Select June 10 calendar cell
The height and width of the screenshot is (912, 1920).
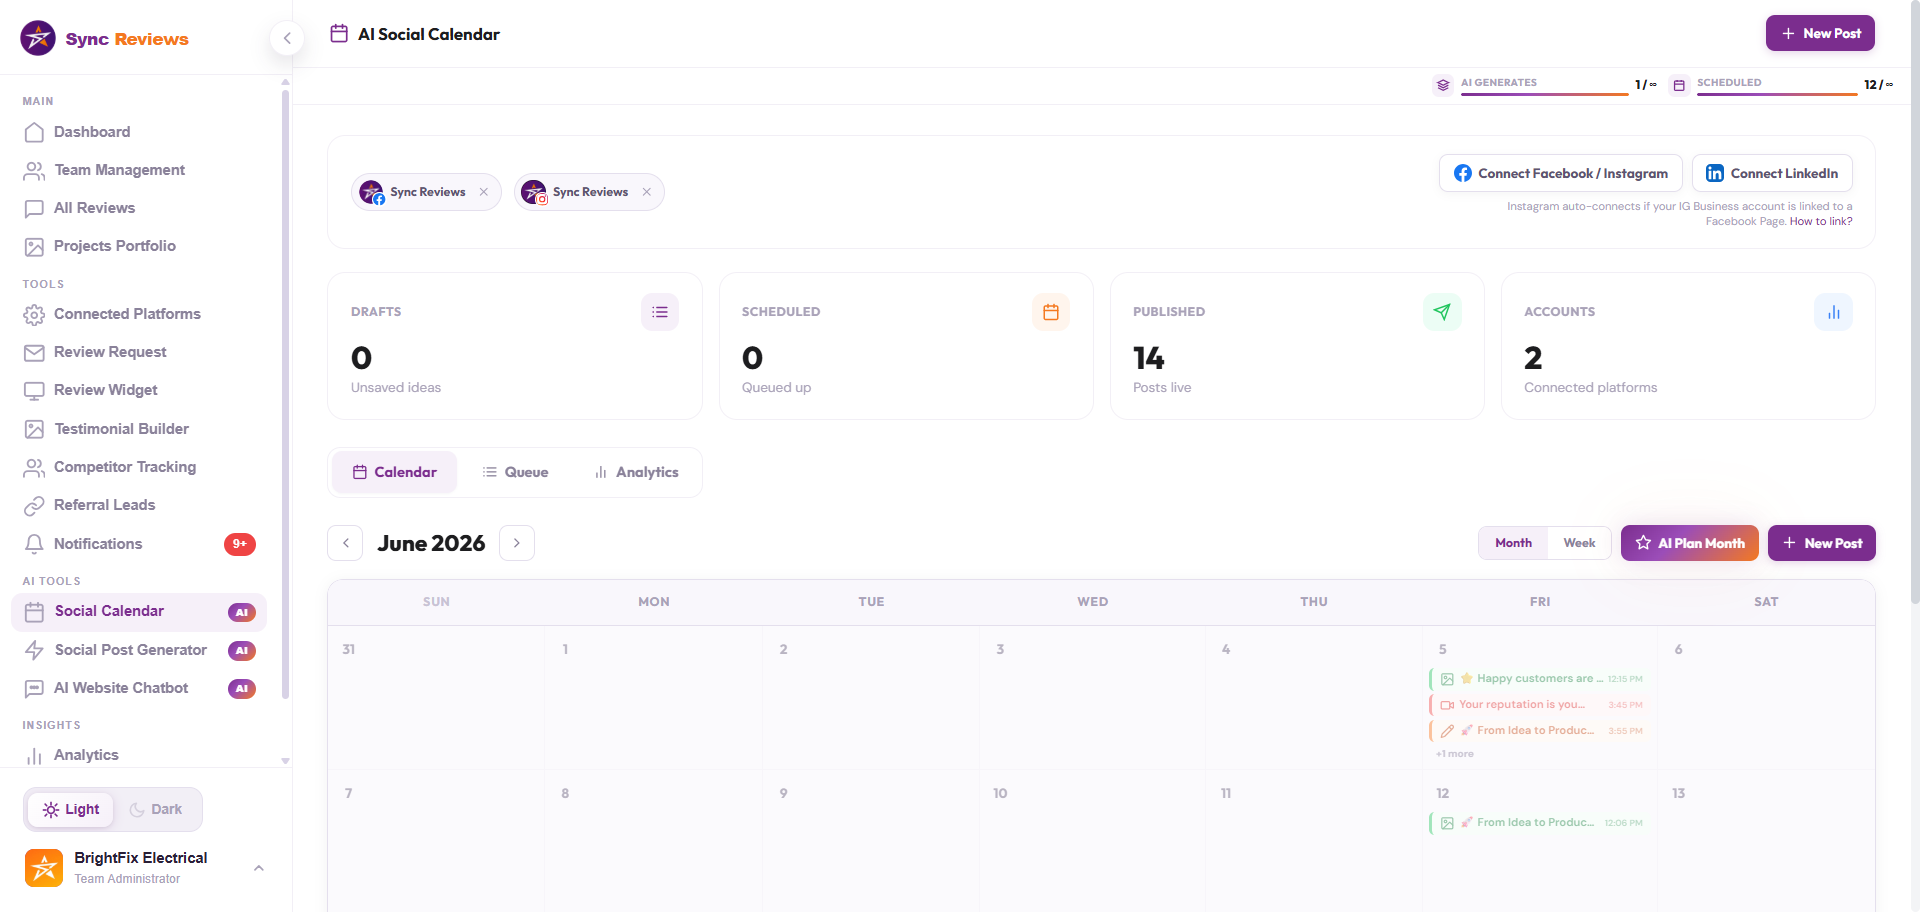pos(1092,840)
